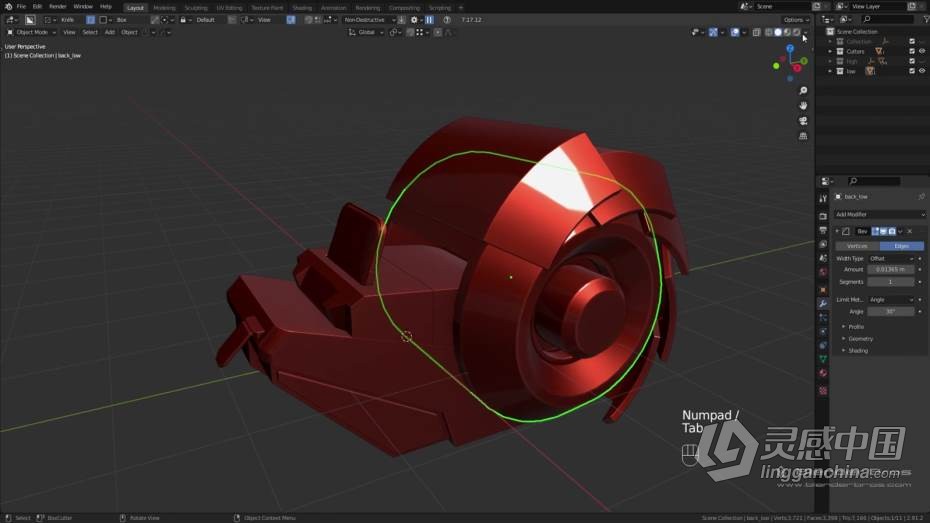Open the World properties tab

pos(823,273)
